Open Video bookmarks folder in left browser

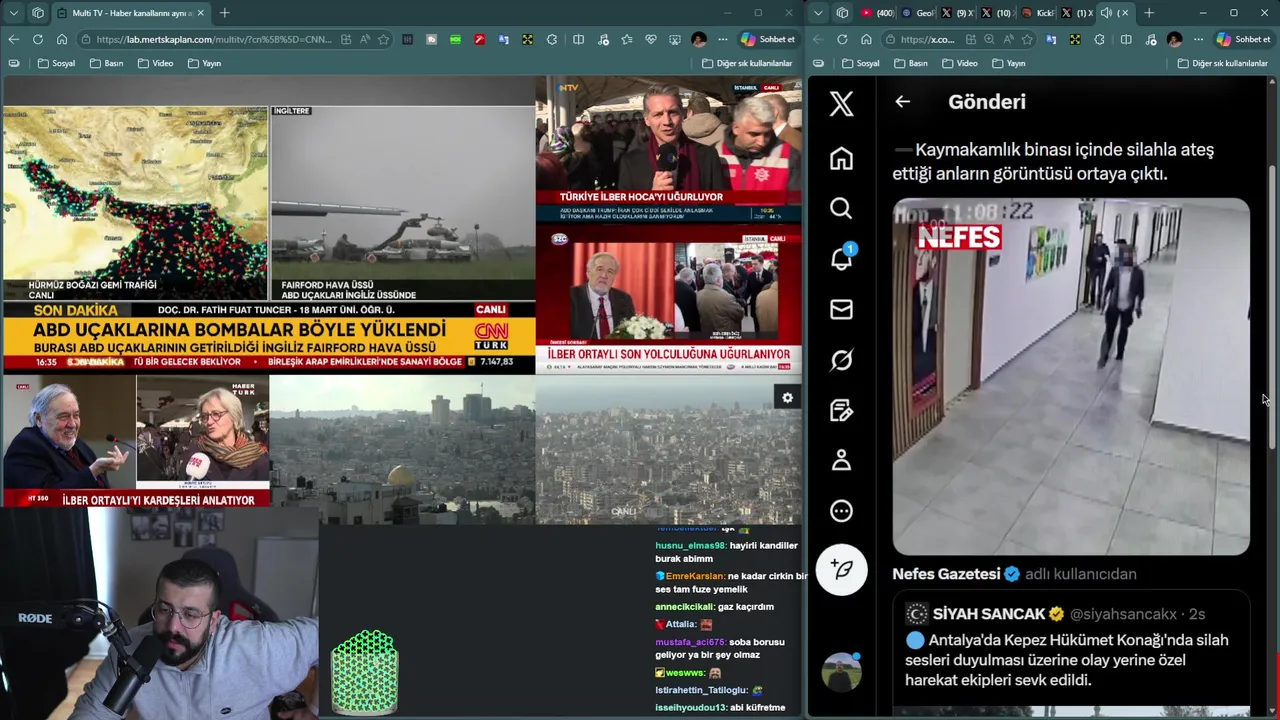155,63
